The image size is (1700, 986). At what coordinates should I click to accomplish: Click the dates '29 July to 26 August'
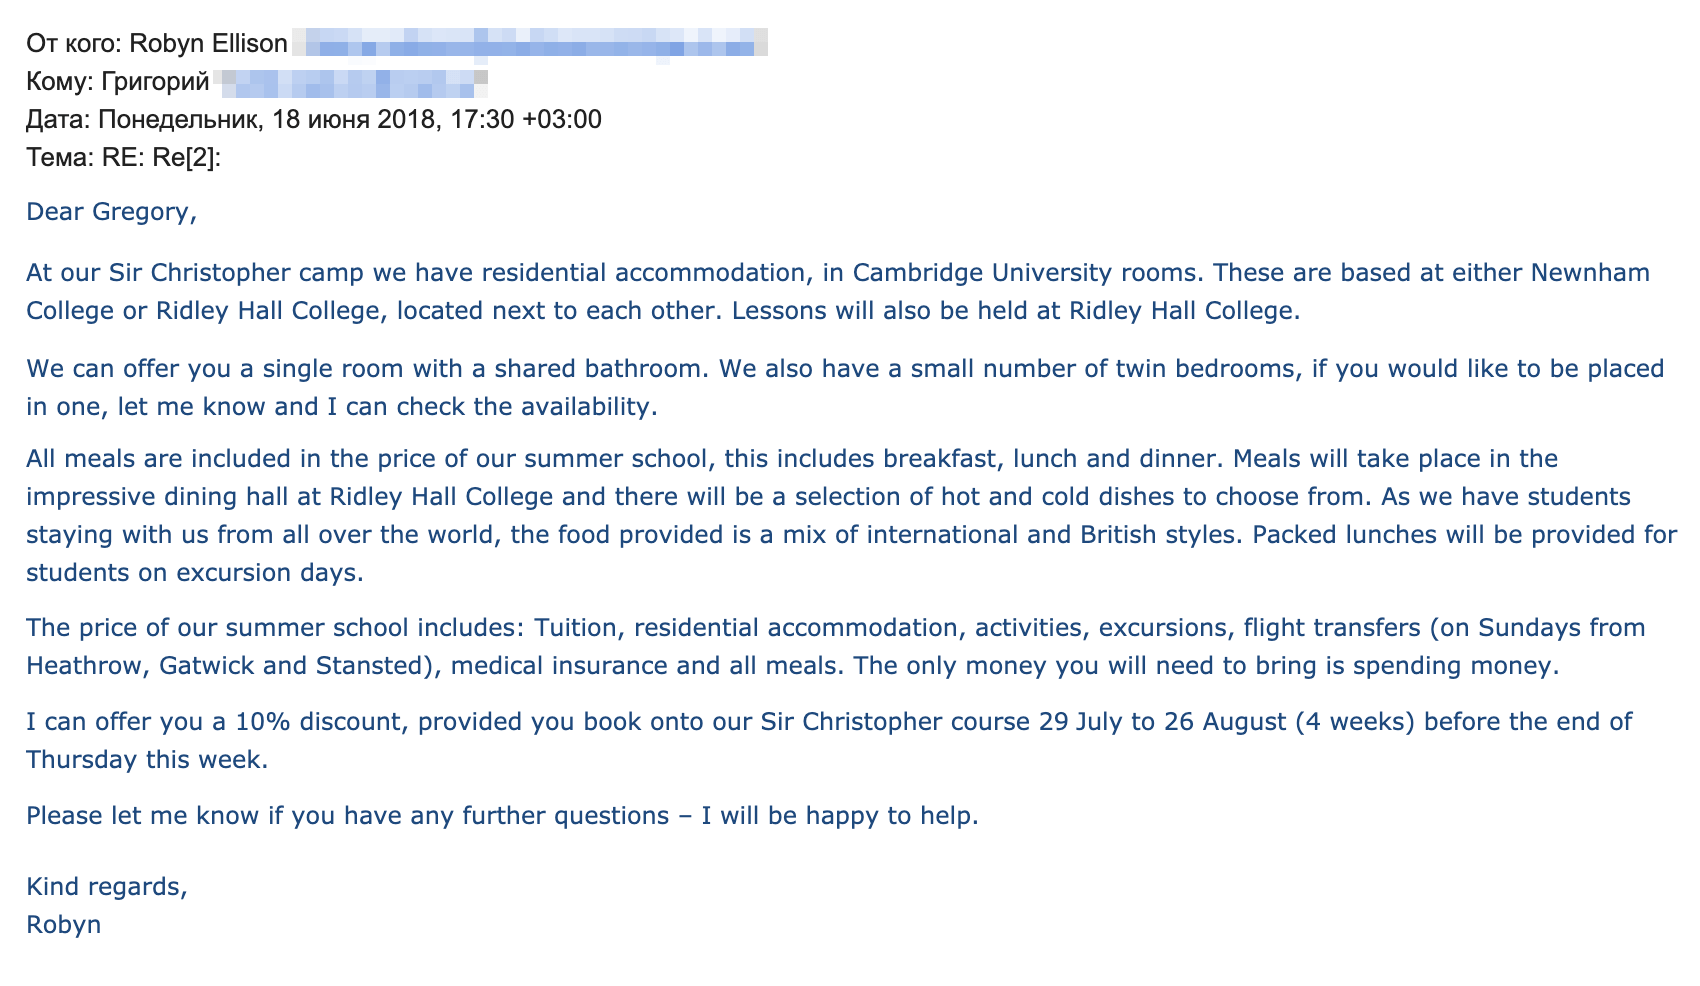[1163, 722]
